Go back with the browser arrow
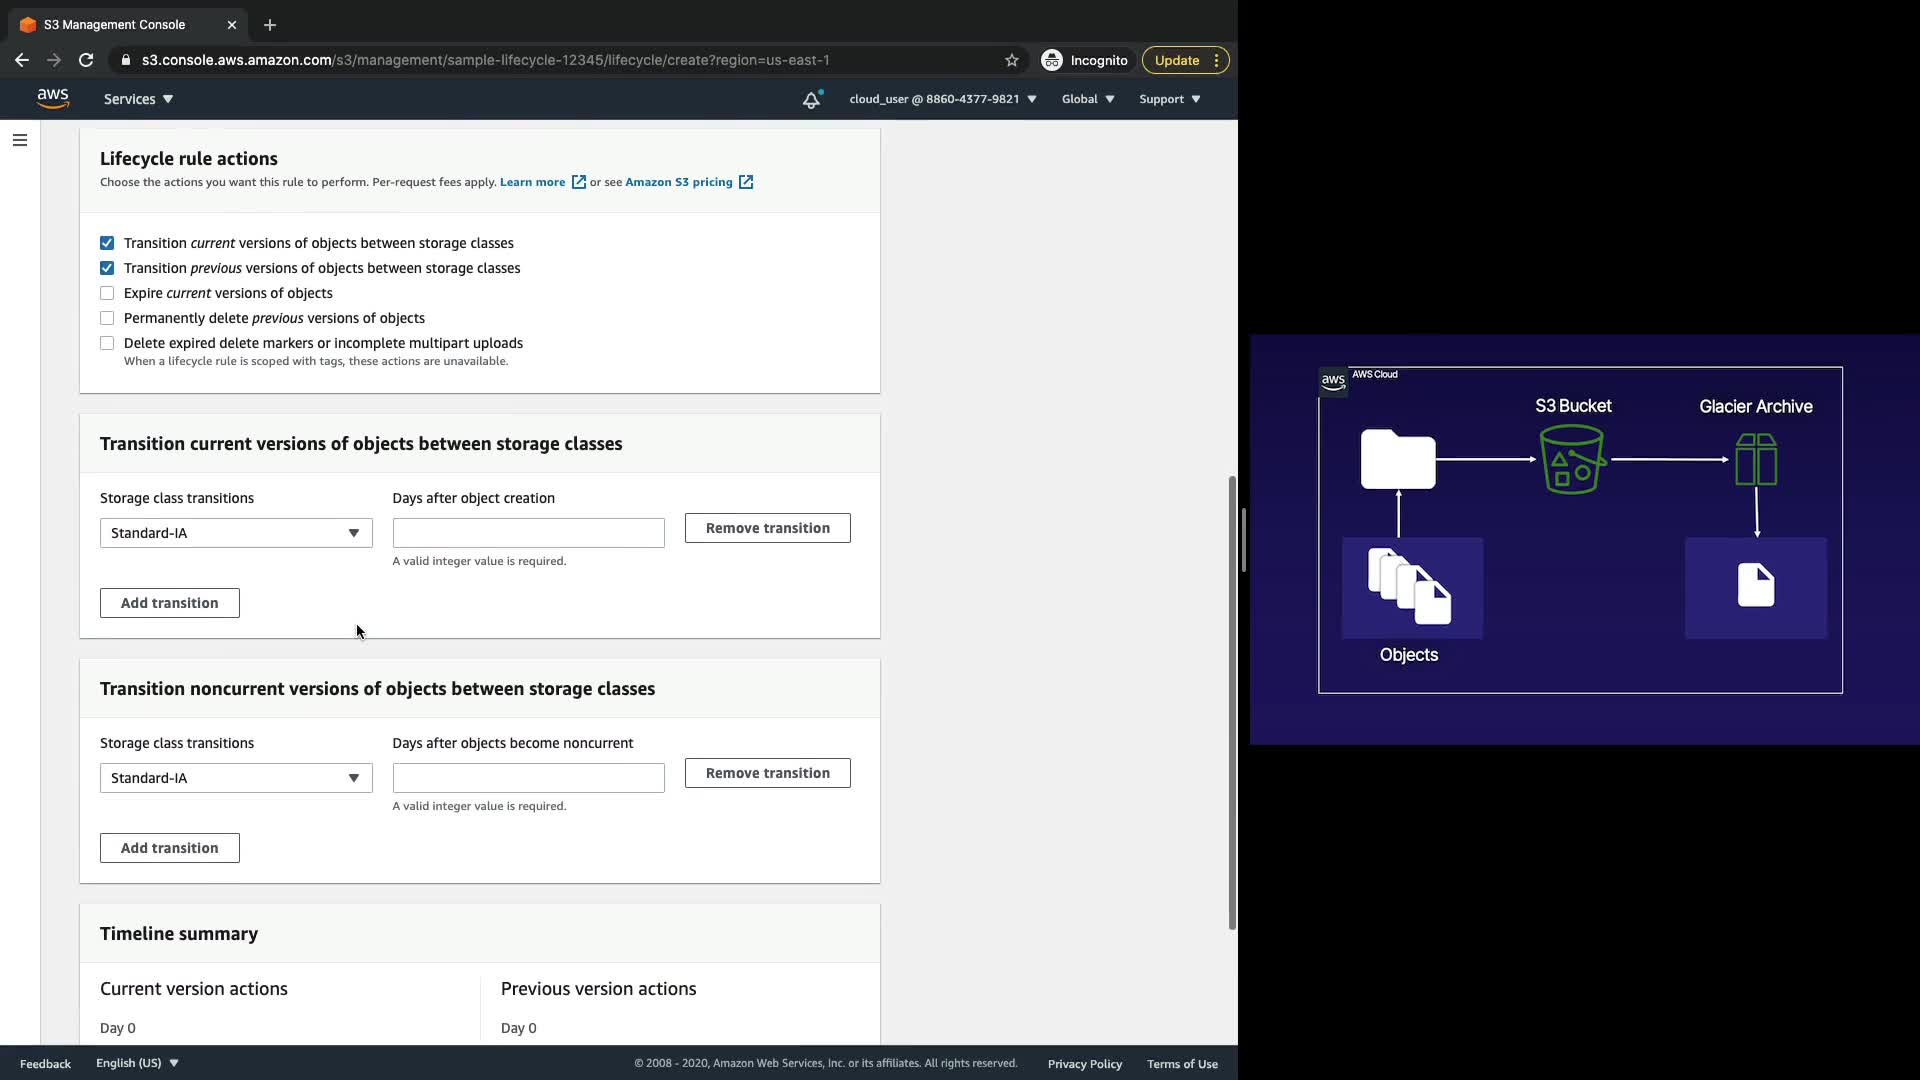Image resolution: width=1920 pixels, height=1080 pixels. pos(22,60)
